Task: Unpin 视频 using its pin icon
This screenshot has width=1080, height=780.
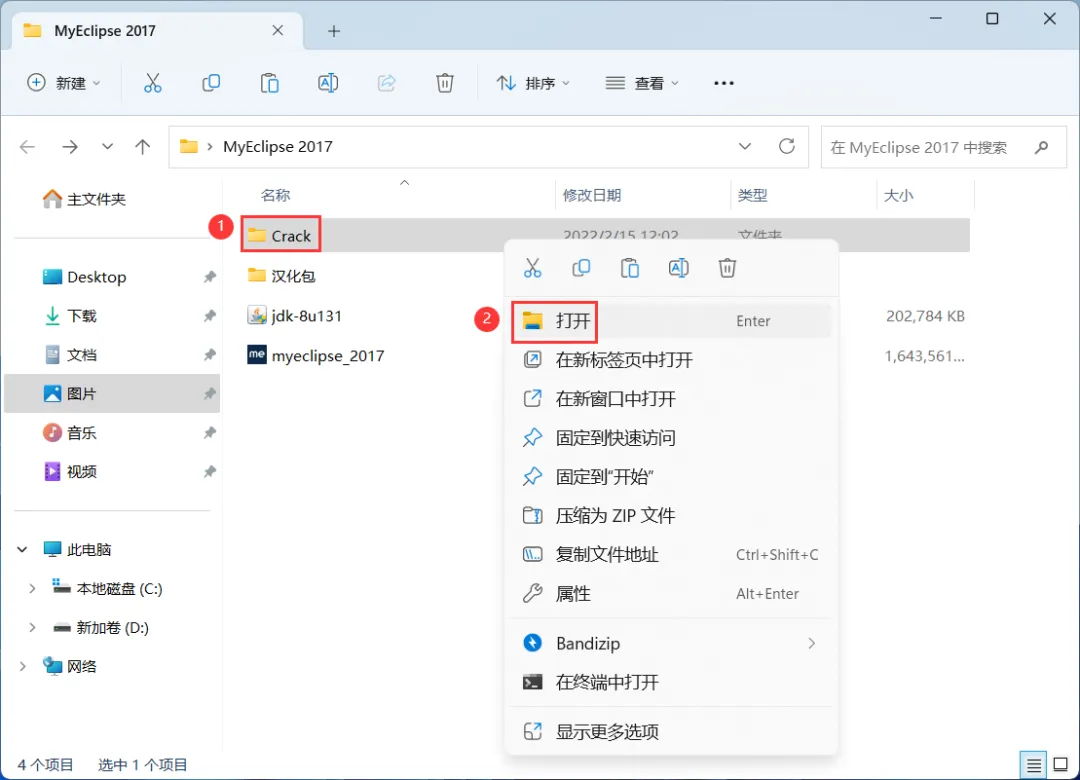Action: tap(209, 472)
